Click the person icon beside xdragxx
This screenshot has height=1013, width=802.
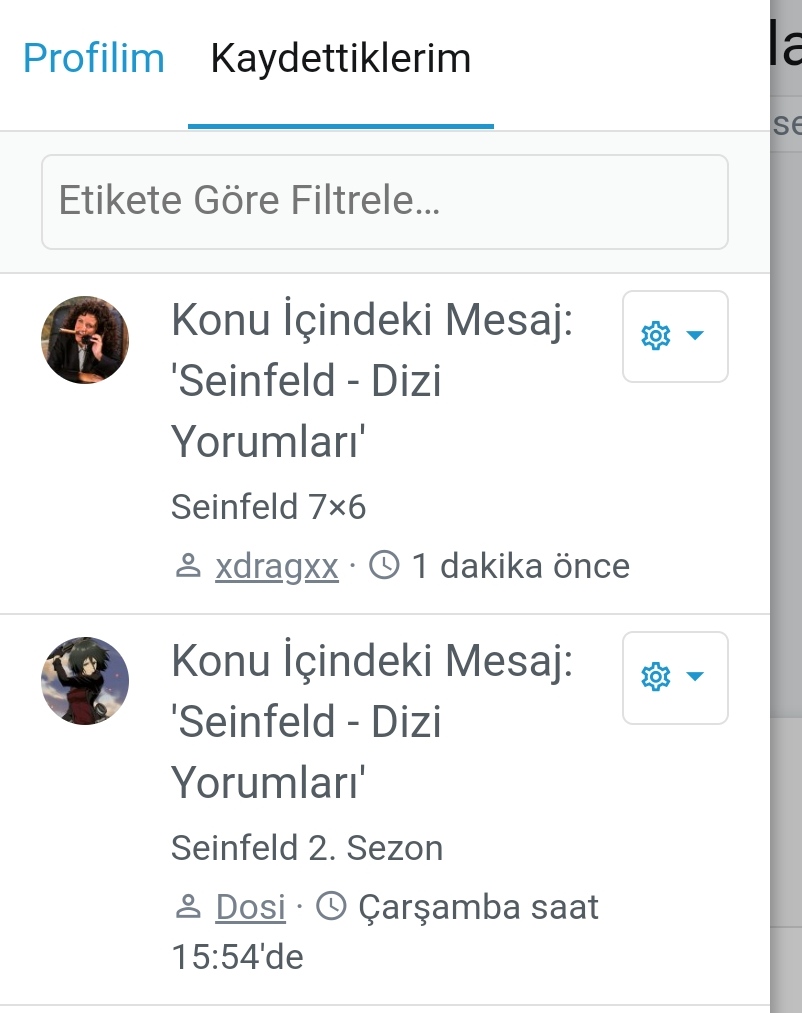[x=187, y=566]
